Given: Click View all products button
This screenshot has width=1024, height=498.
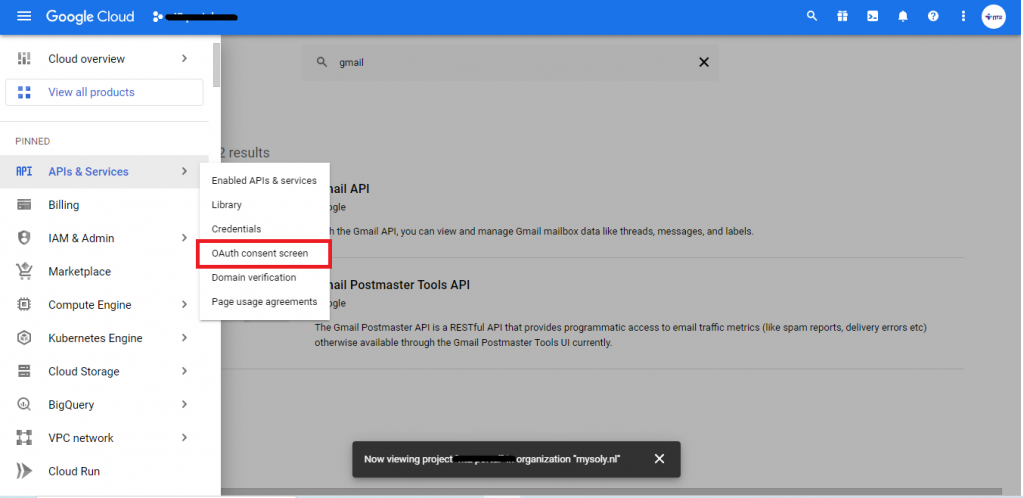Looking at the screenshot, I should pos(104,92).
